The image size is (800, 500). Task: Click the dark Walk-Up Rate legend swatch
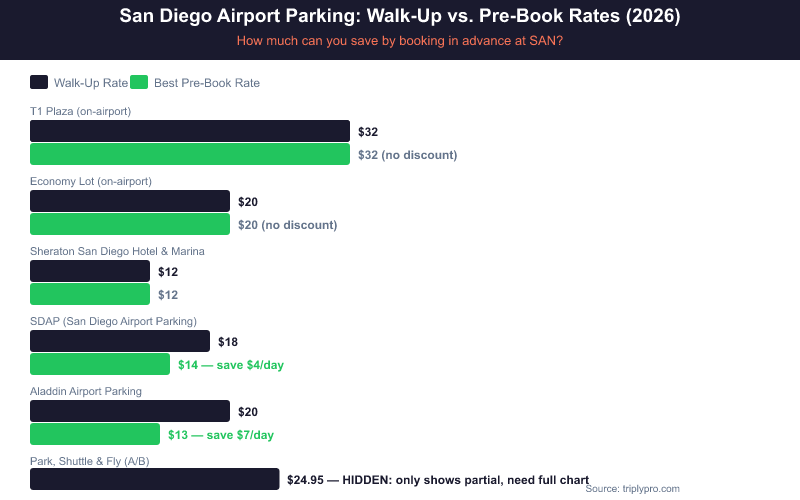[39, 83]
